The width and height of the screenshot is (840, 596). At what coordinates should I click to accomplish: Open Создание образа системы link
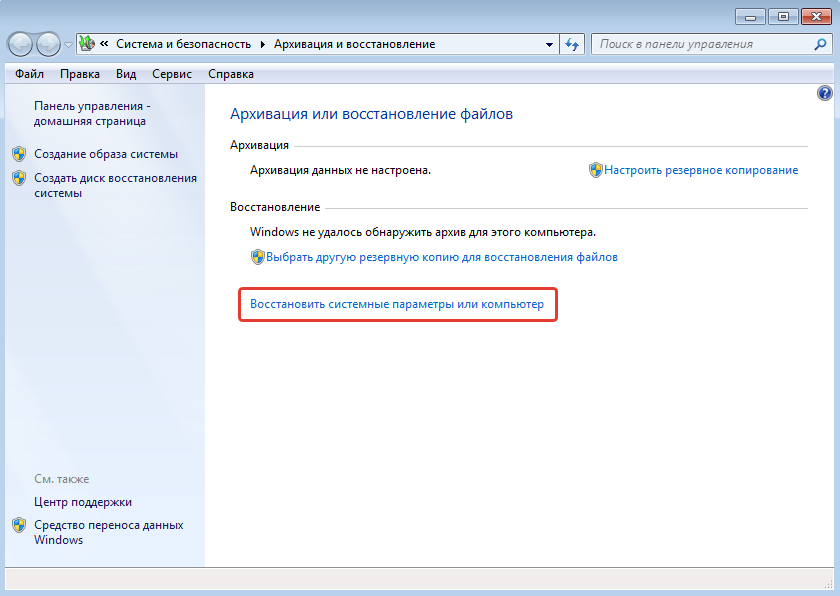(x=106, y=154)
